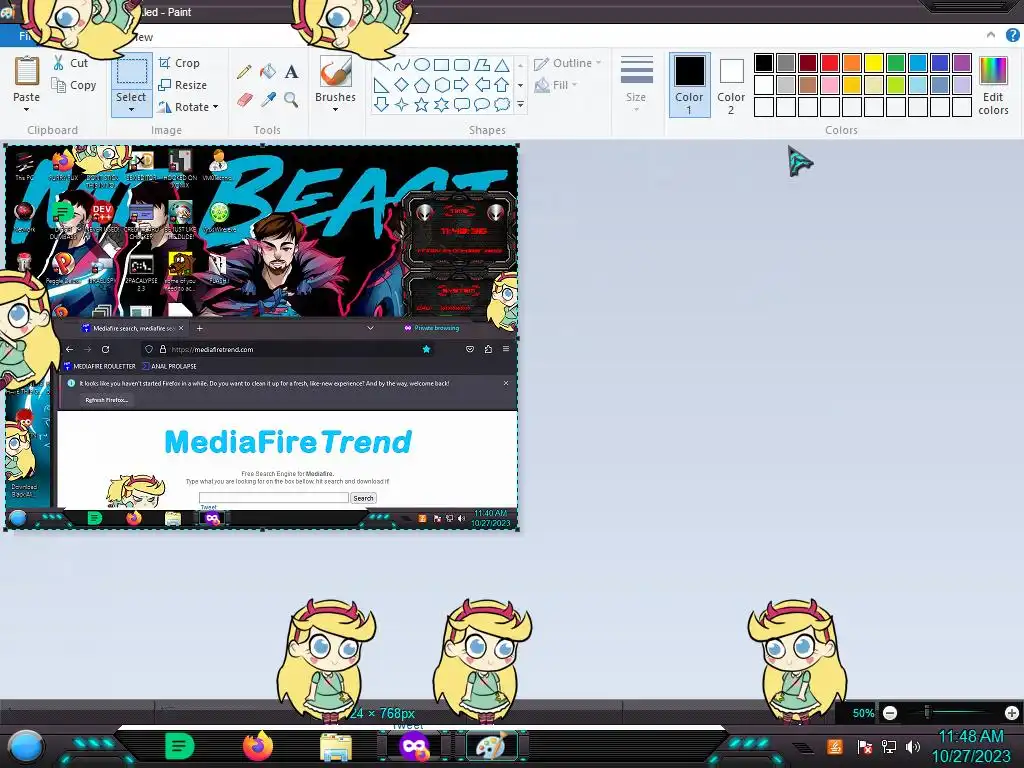The image size is (1024, 768).
Task: Click the Brushes tool icon
Action: [x=336, y=71]
